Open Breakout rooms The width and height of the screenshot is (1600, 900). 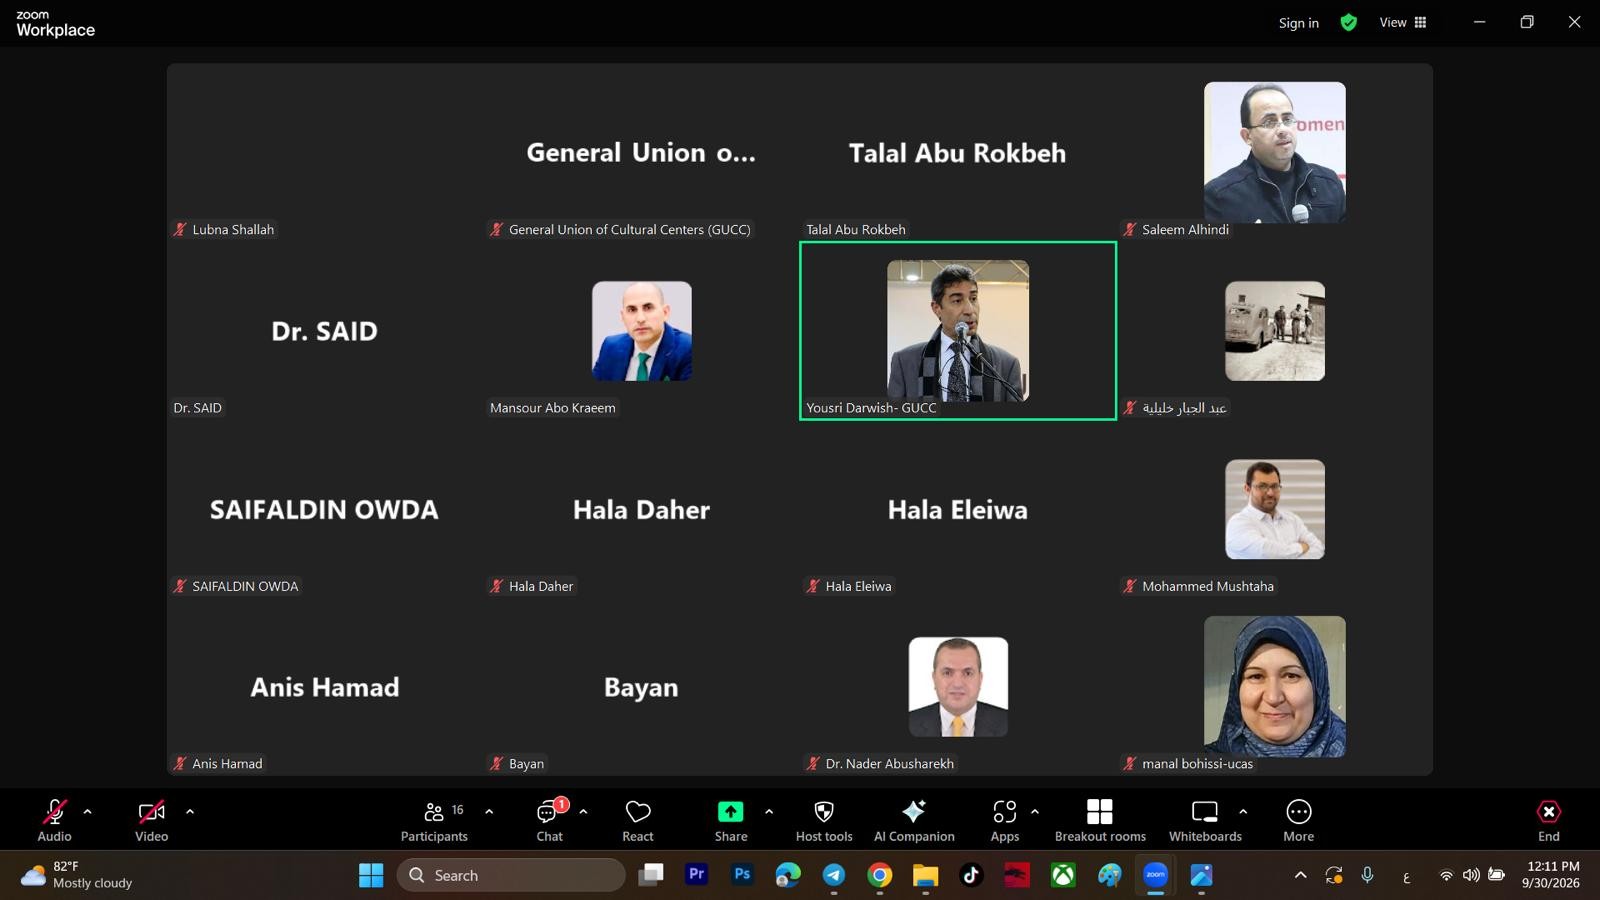point(1100,820)
